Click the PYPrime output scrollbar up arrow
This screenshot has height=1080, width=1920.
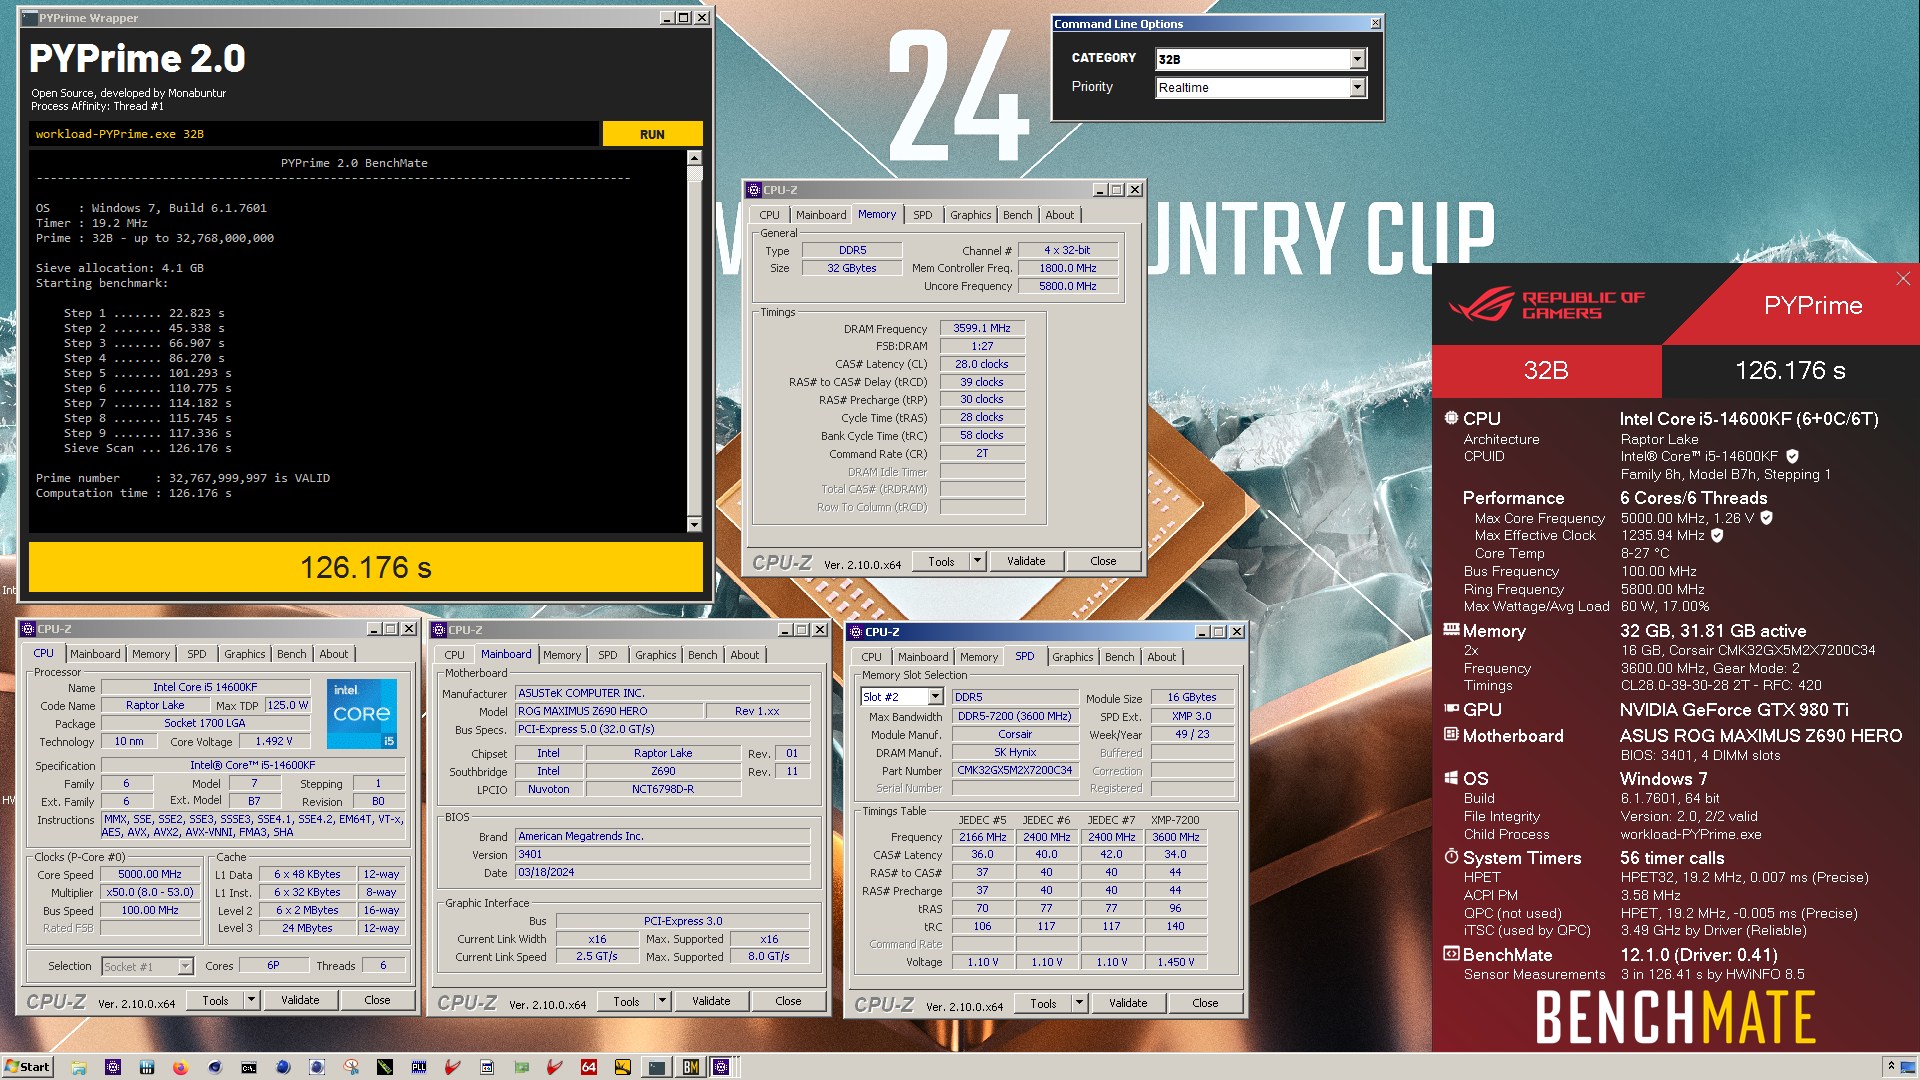pyautogui.click(x=694, y=158)
